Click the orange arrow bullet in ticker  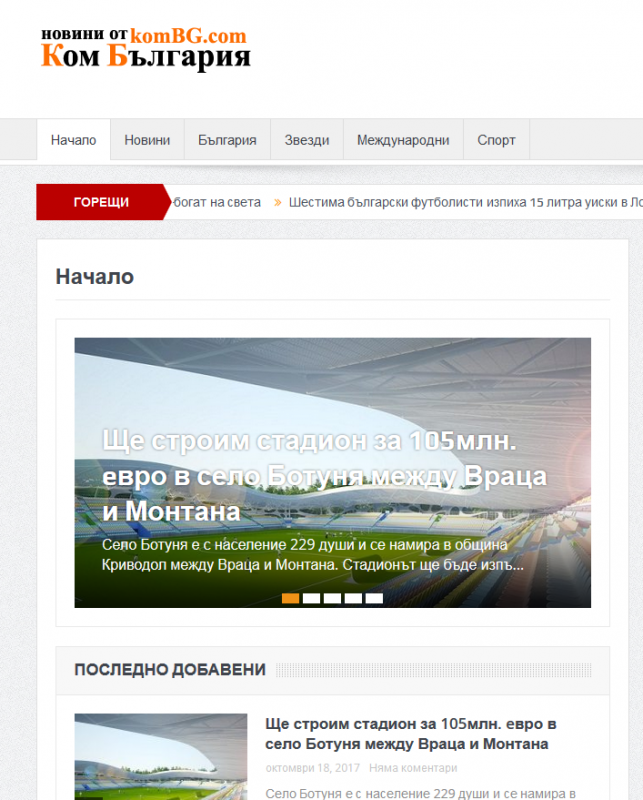(x=278, y=202)
